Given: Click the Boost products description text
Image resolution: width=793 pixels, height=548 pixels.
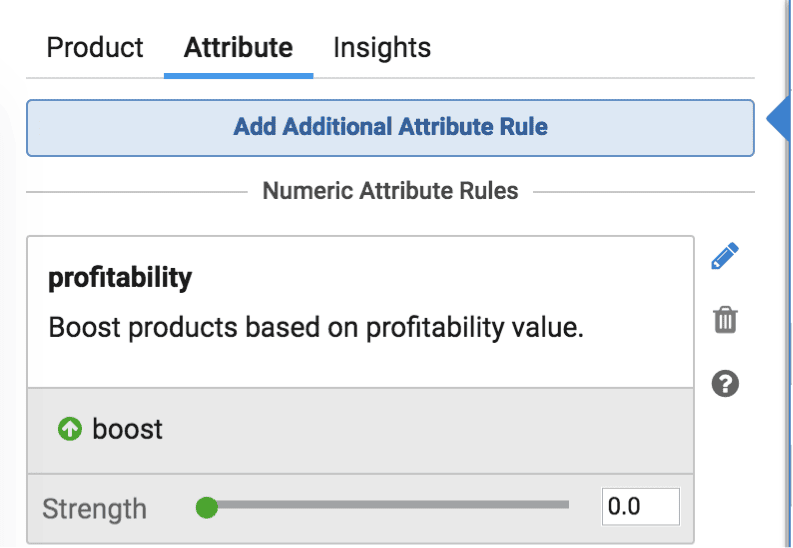Looking at the screenshot, I should point(316,327).
